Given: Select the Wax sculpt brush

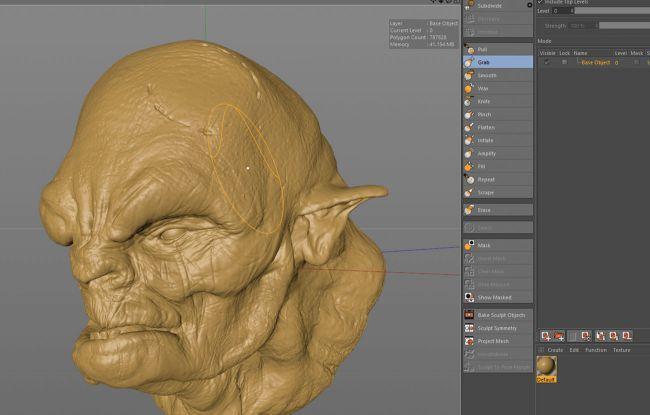Looking at the screenshot, I should pyautogui.click(x=497, y=88).
